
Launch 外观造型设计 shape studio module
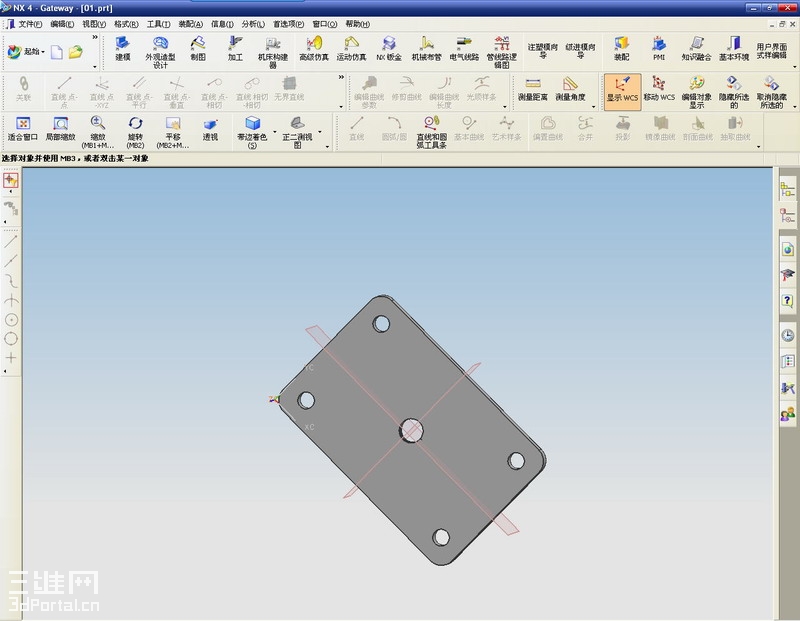tap(160, 52)
